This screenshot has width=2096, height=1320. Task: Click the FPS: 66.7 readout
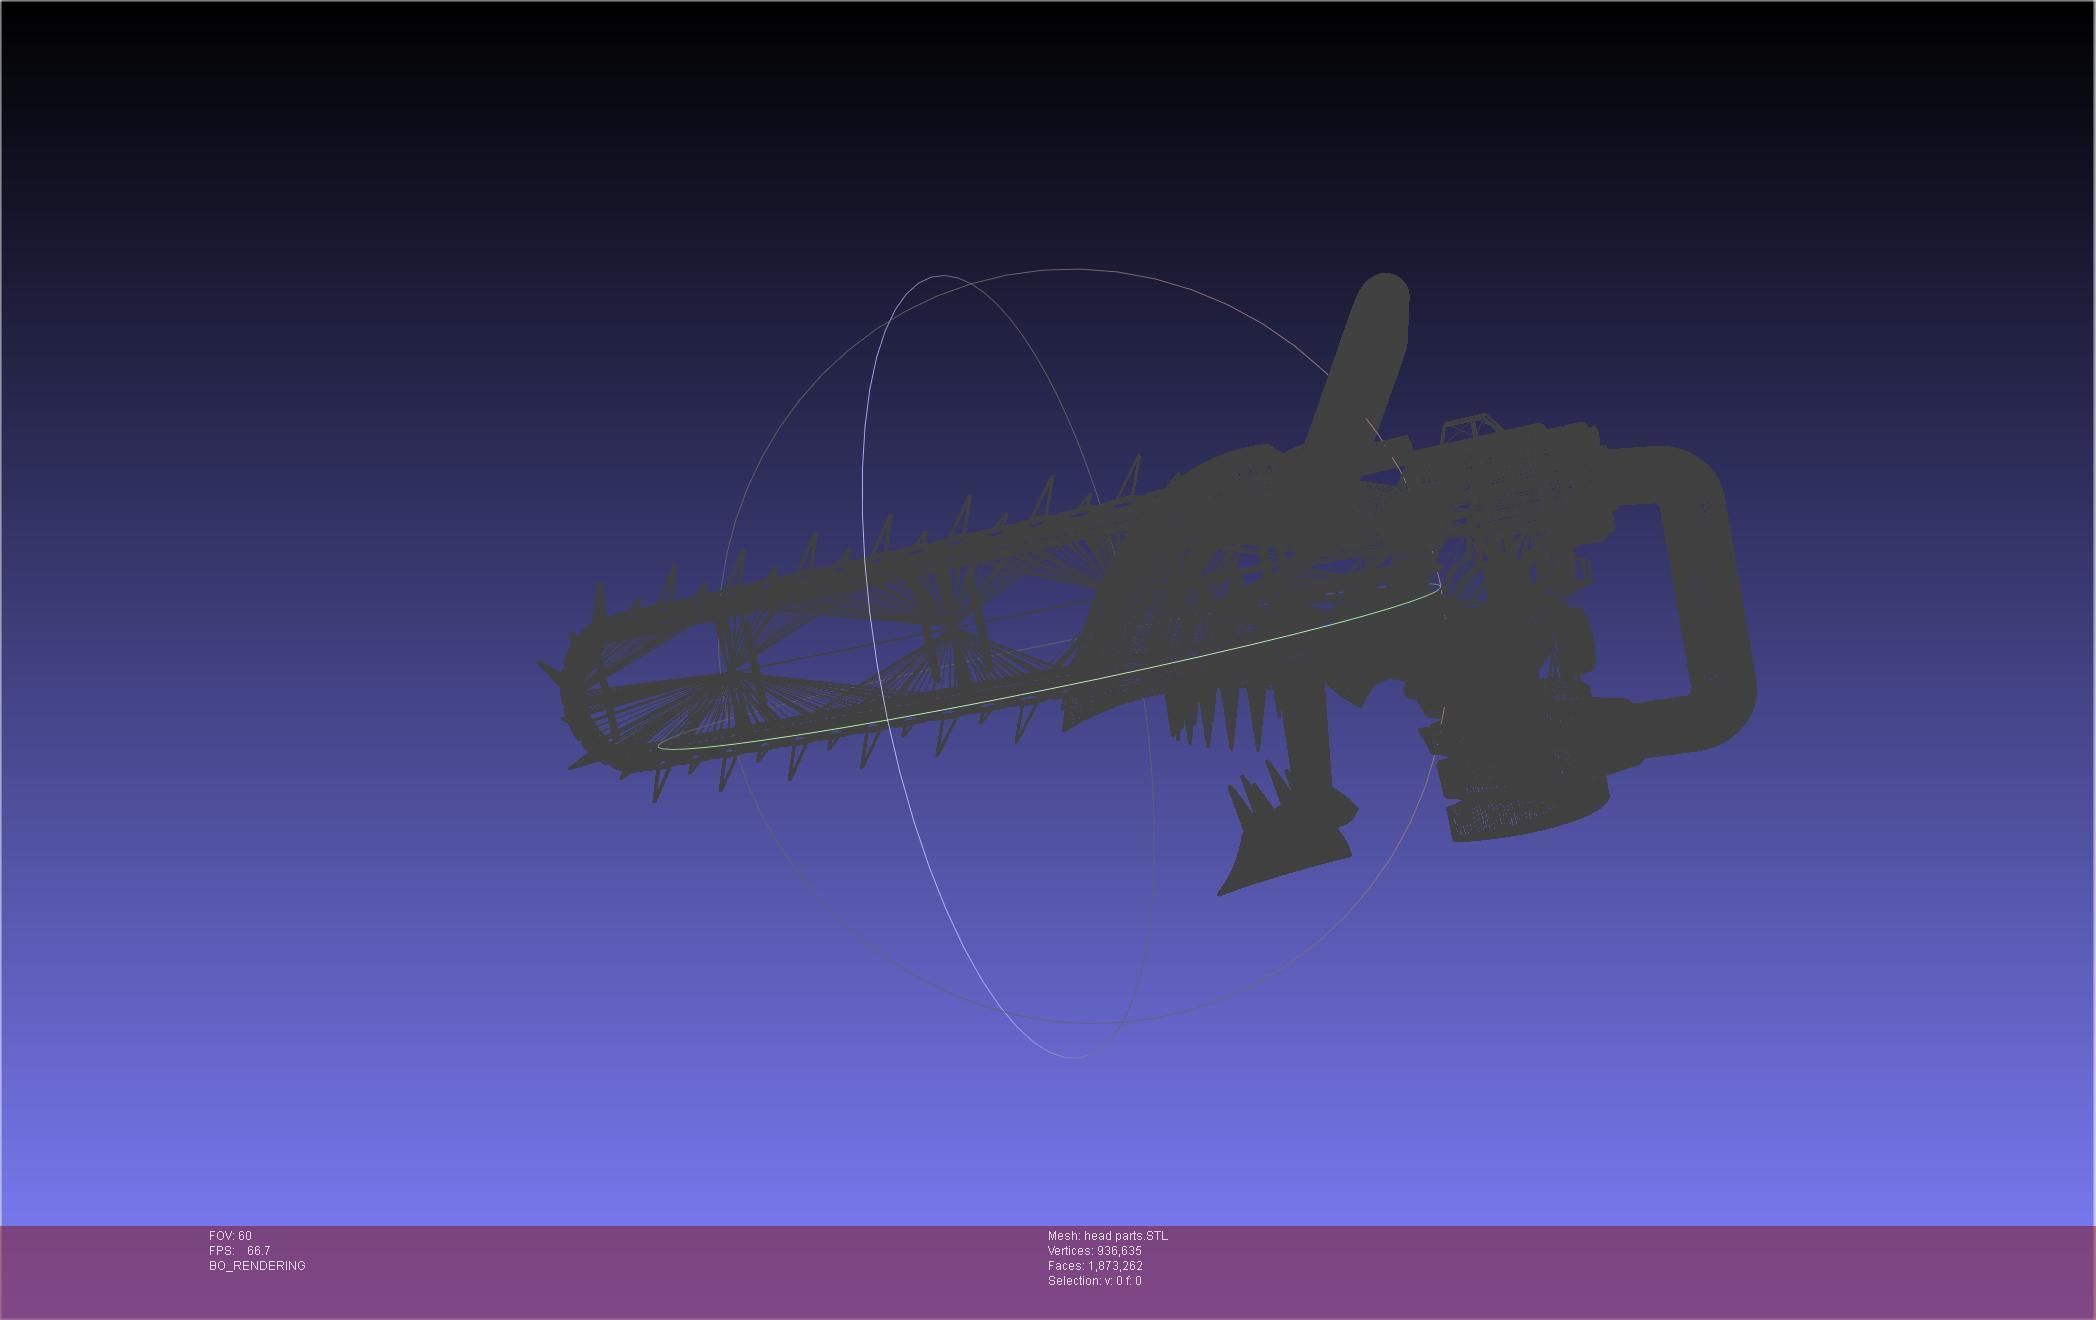239,1251
